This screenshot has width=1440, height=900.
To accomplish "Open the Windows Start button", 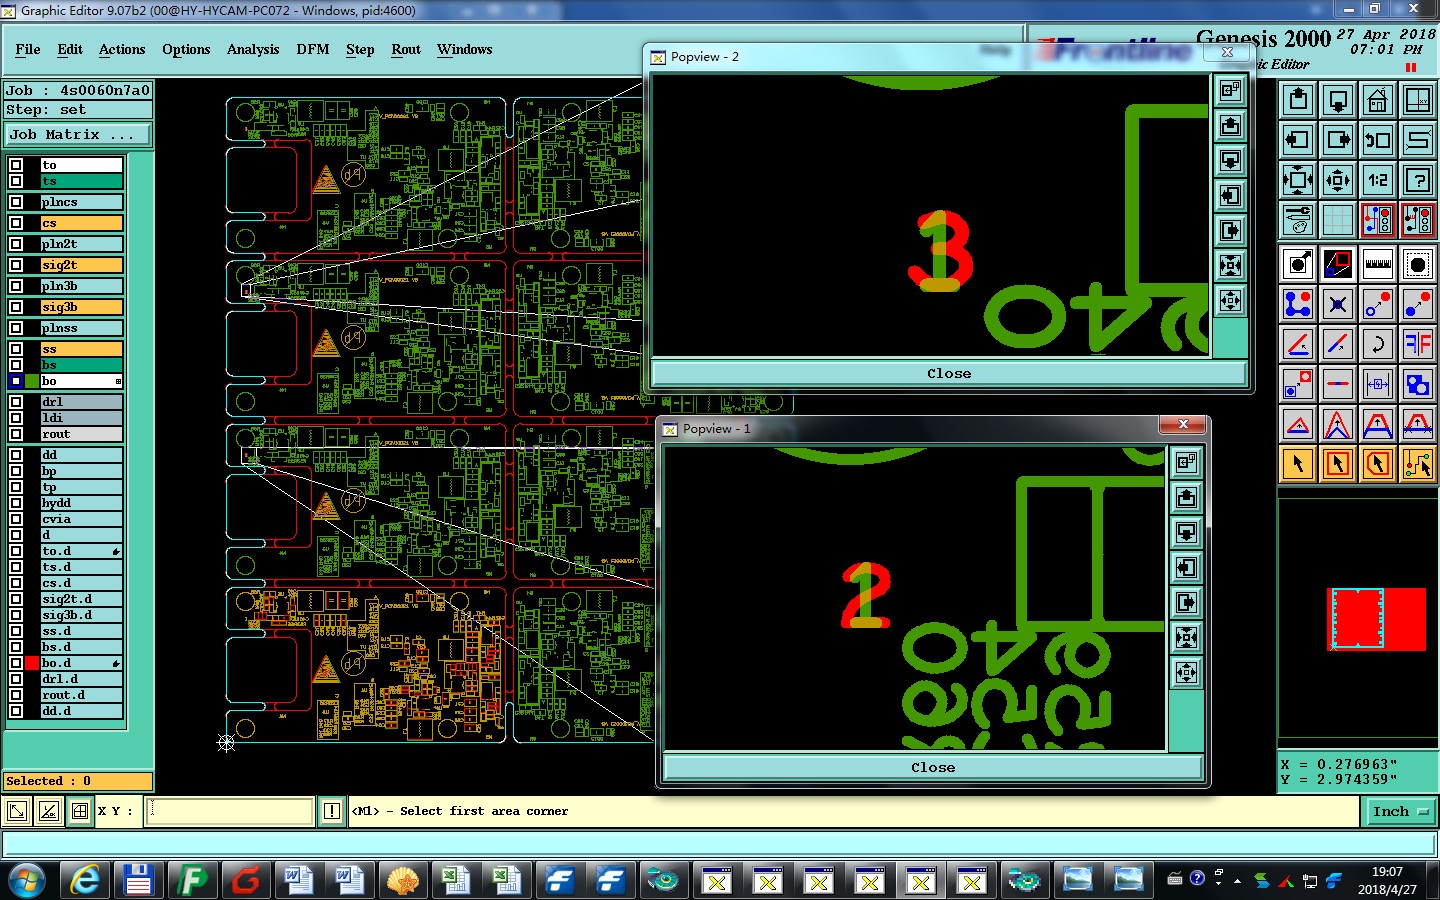I will (x=27, y=881).
